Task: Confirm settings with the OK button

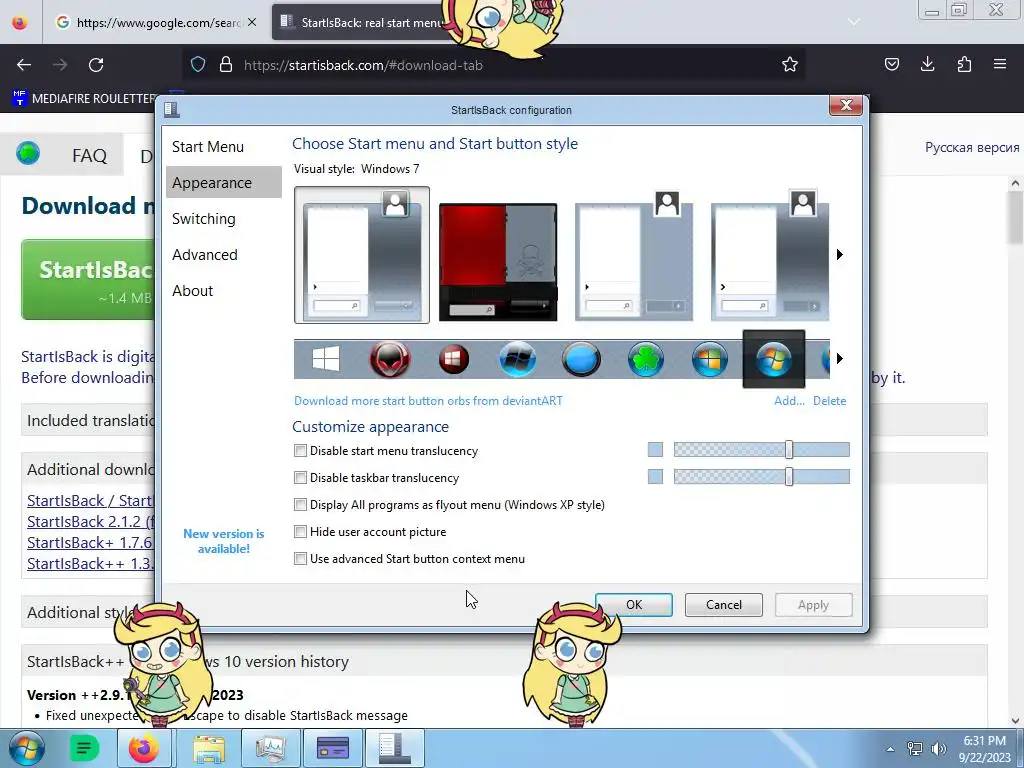Action: [633, 605]
